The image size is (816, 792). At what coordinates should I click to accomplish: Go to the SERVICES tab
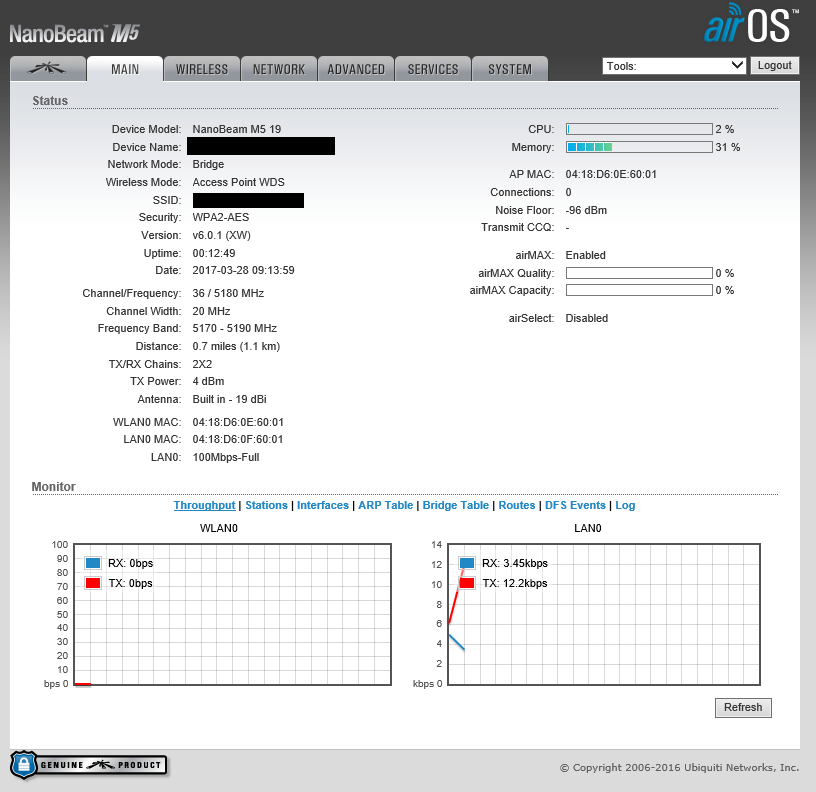click(433, 69)
